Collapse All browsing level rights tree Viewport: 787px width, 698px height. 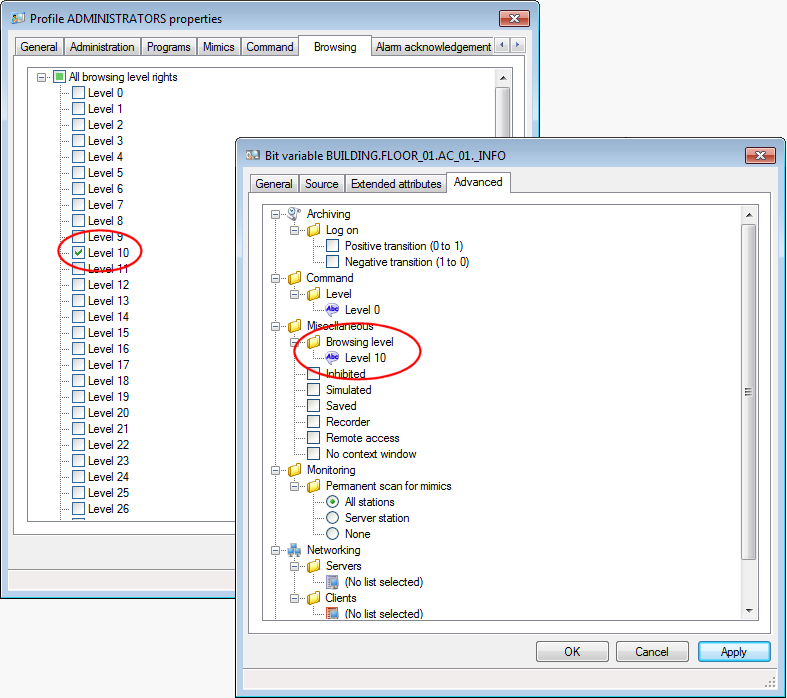point(41,77)
